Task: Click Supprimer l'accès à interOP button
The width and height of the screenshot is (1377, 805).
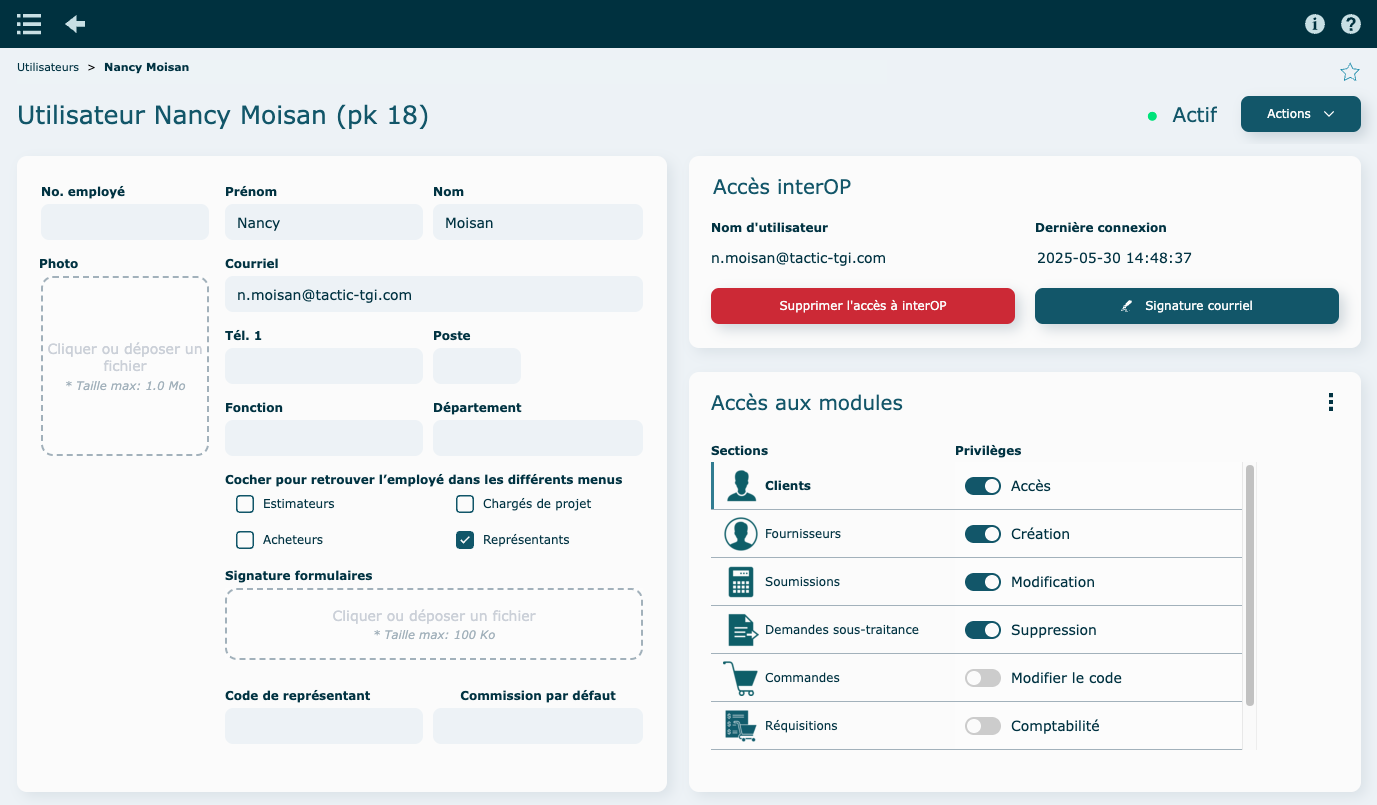Action: pyautogui.click(x=862, y=306)
